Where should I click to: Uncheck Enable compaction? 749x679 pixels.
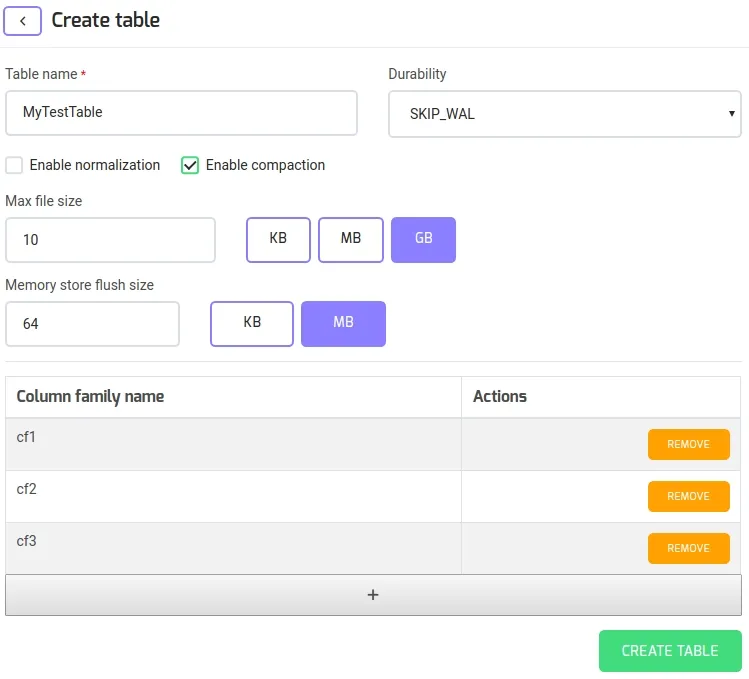tap(190, 165)
